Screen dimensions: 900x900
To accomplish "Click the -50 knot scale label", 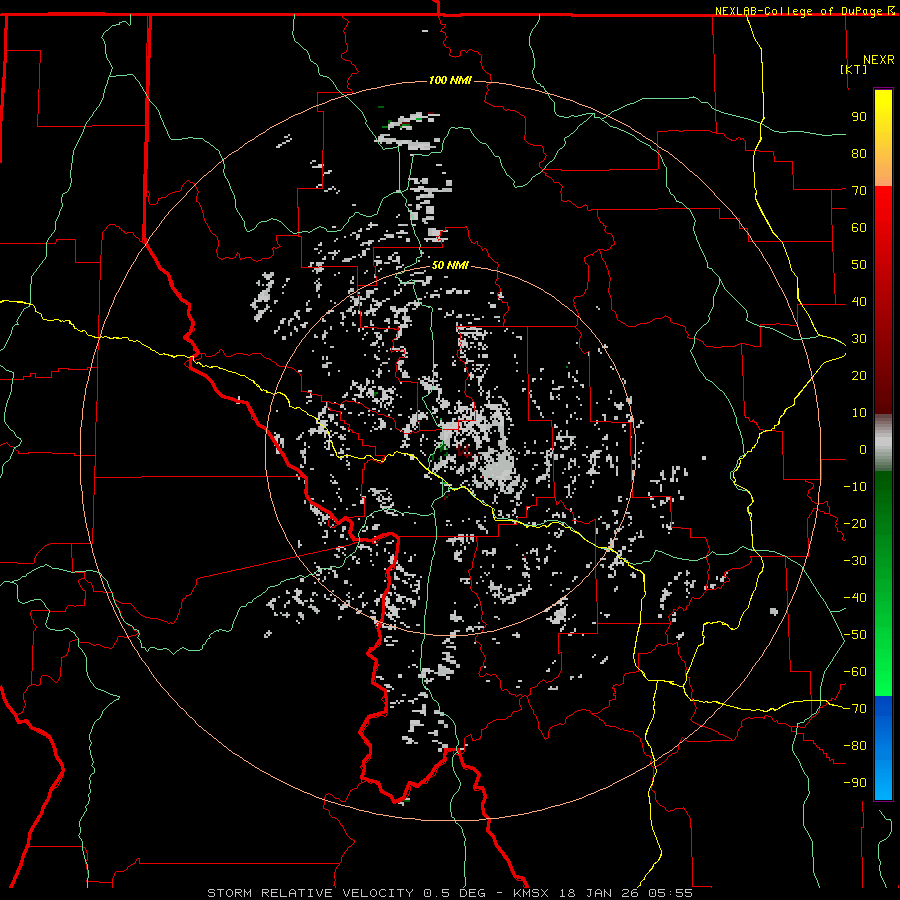I will coord(855,635).
